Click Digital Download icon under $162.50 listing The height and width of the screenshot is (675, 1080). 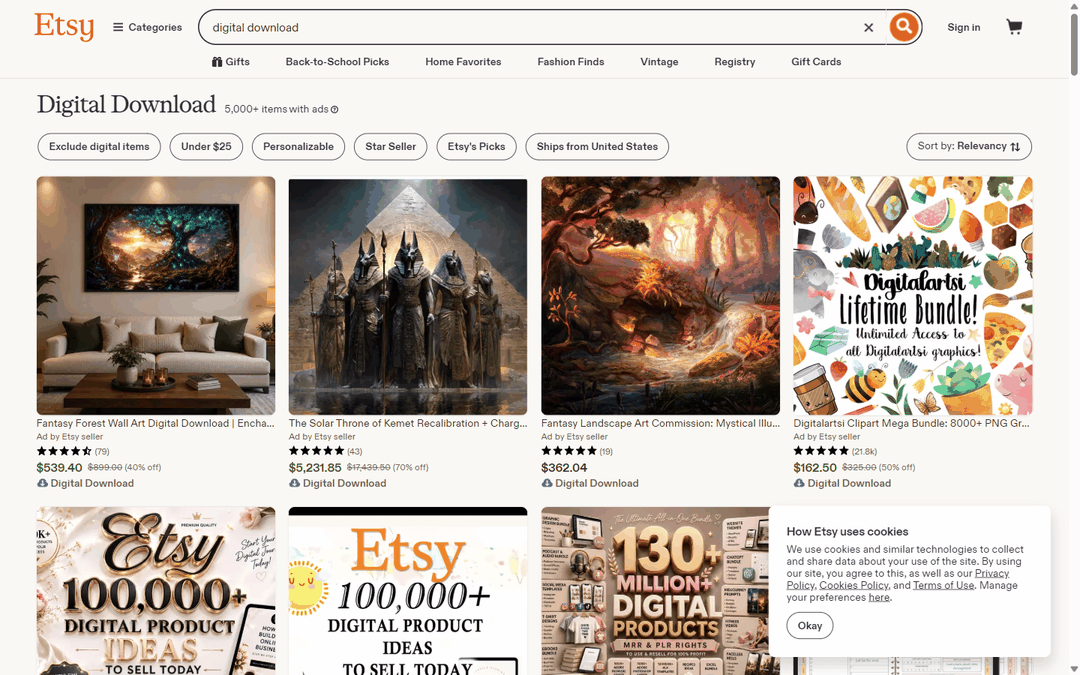pos(799,484)
